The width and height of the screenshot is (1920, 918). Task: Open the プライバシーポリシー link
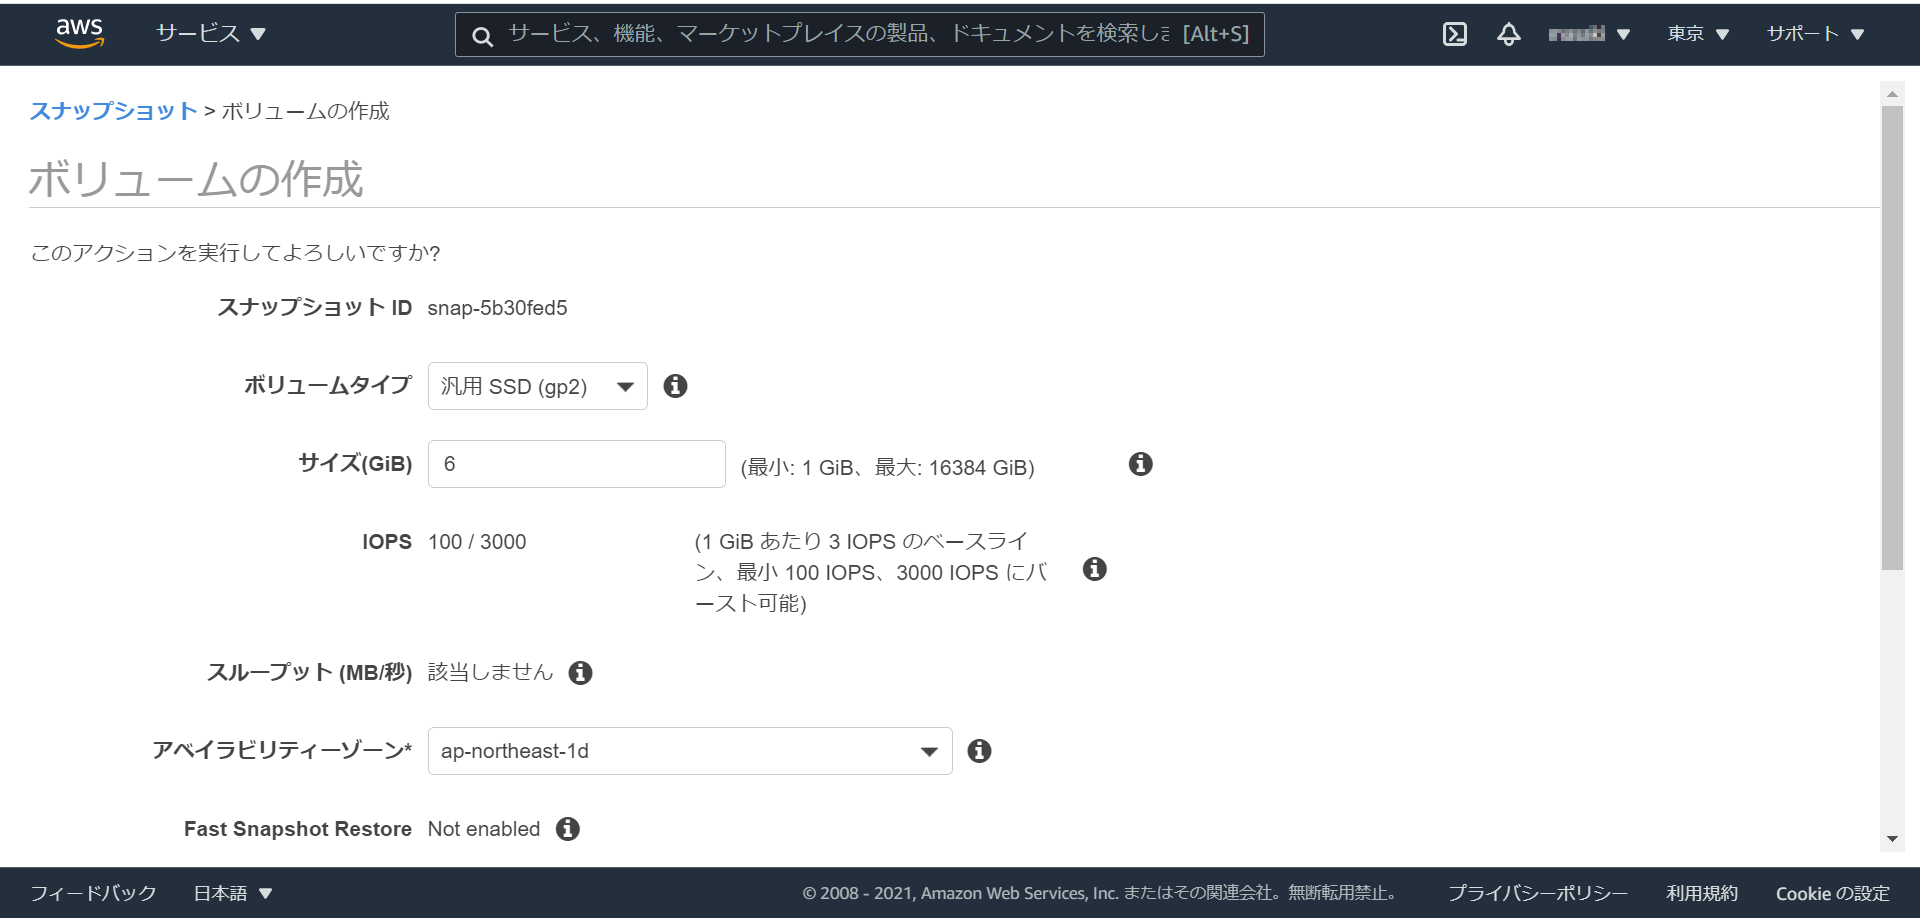tap(1538, 893)
